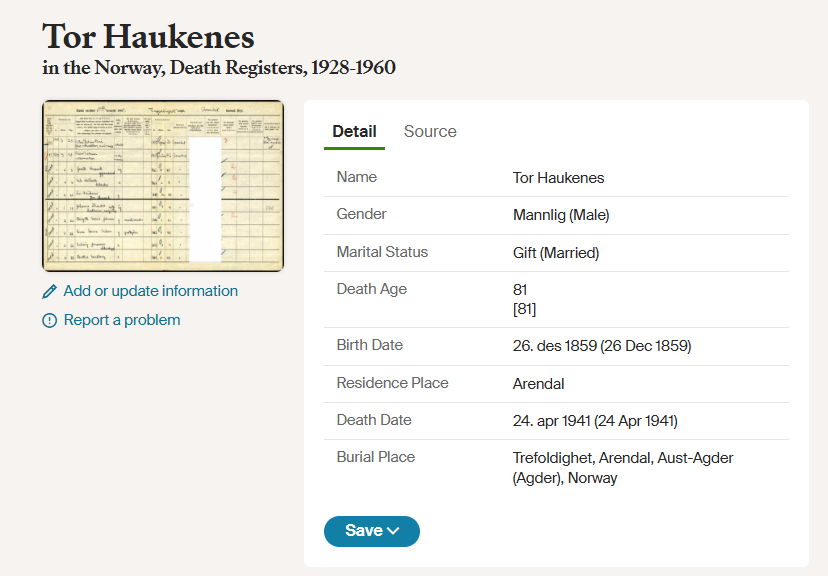Click the Burial Place Trefoldighet entry

tap(622, 457)
